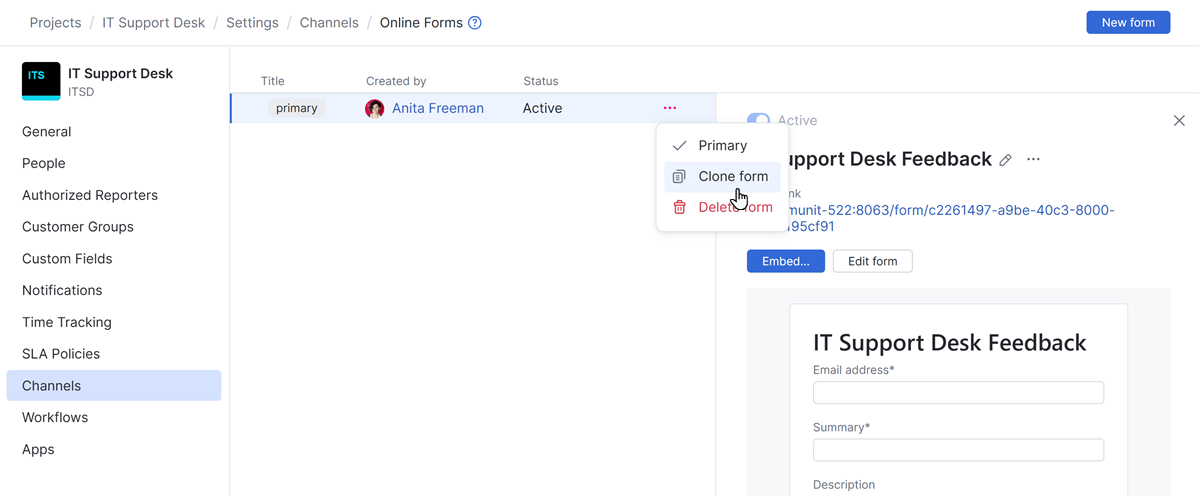This screenshot has width=1199, height=496.
Task: Click the Active status in the row
Action: pyautogui.click(x=542, y=109)
